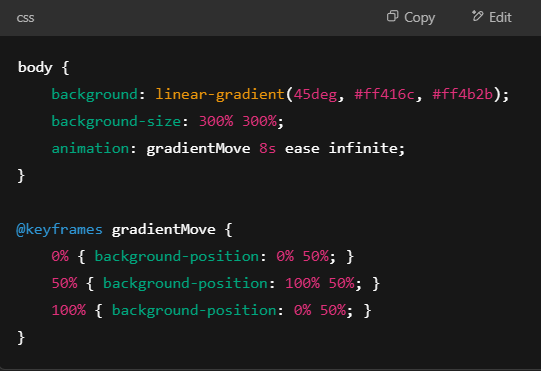Click the css language label
541x371 pixels.
(x=26, y=18)
